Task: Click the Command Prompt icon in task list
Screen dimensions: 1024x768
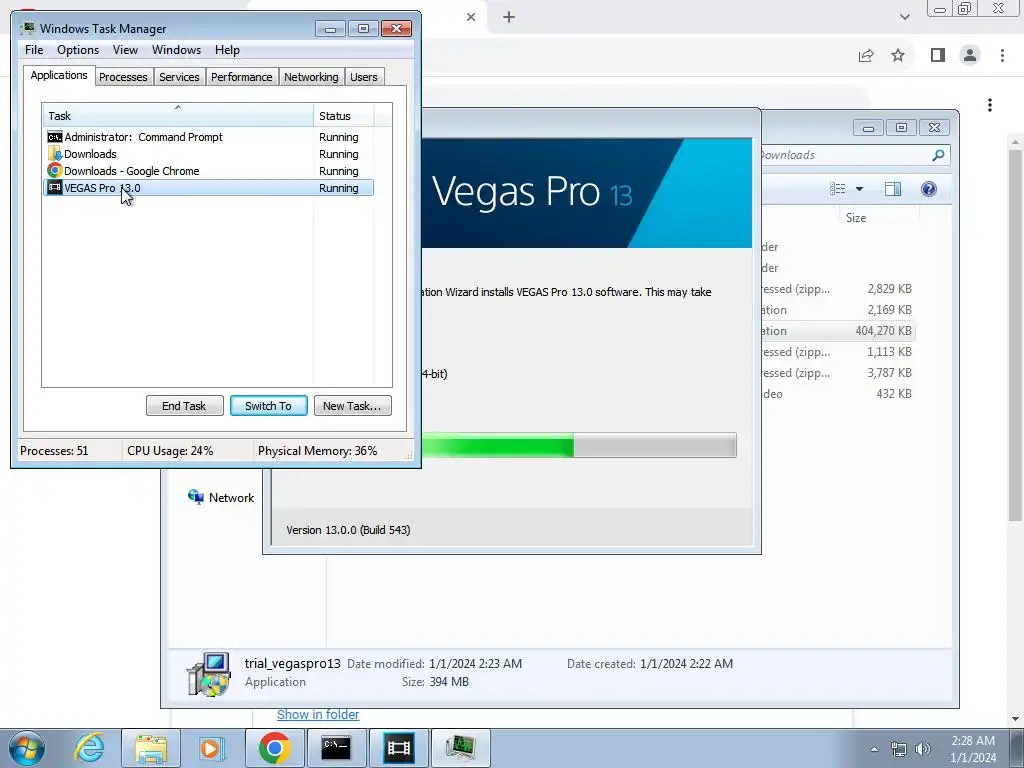Action: pyautogui.click(x=55, y=137)
